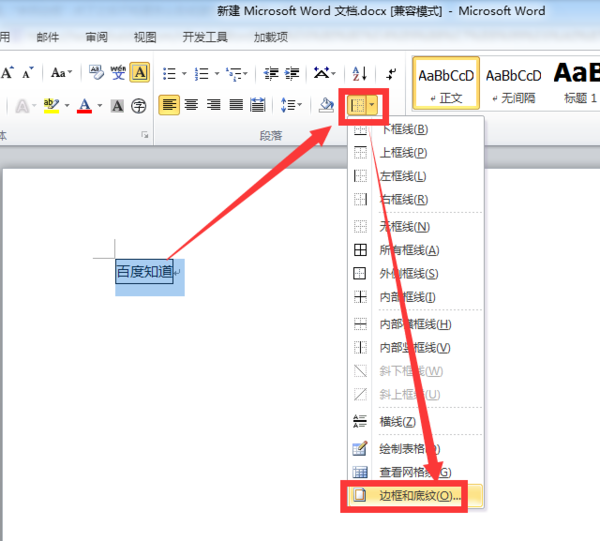The image size is (600, 541).
Task: Open the font color dropdown arrow
Action: click(x=100, y=105)
